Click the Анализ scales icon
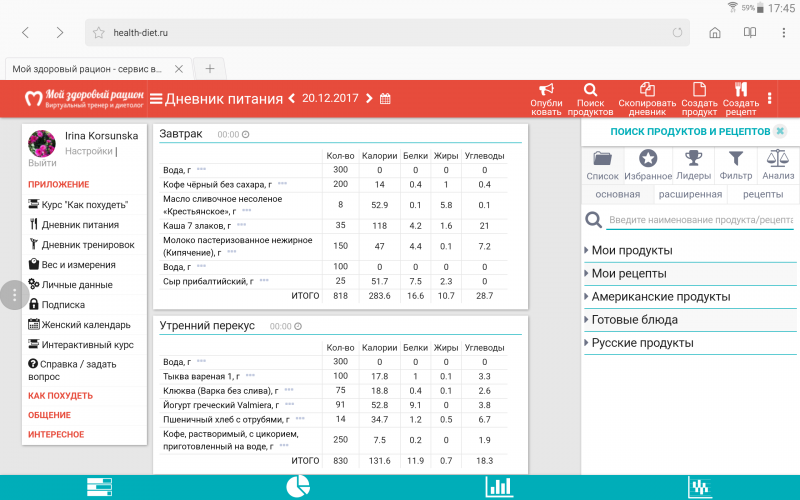The image size is (800, 500). tap(777, 158)
